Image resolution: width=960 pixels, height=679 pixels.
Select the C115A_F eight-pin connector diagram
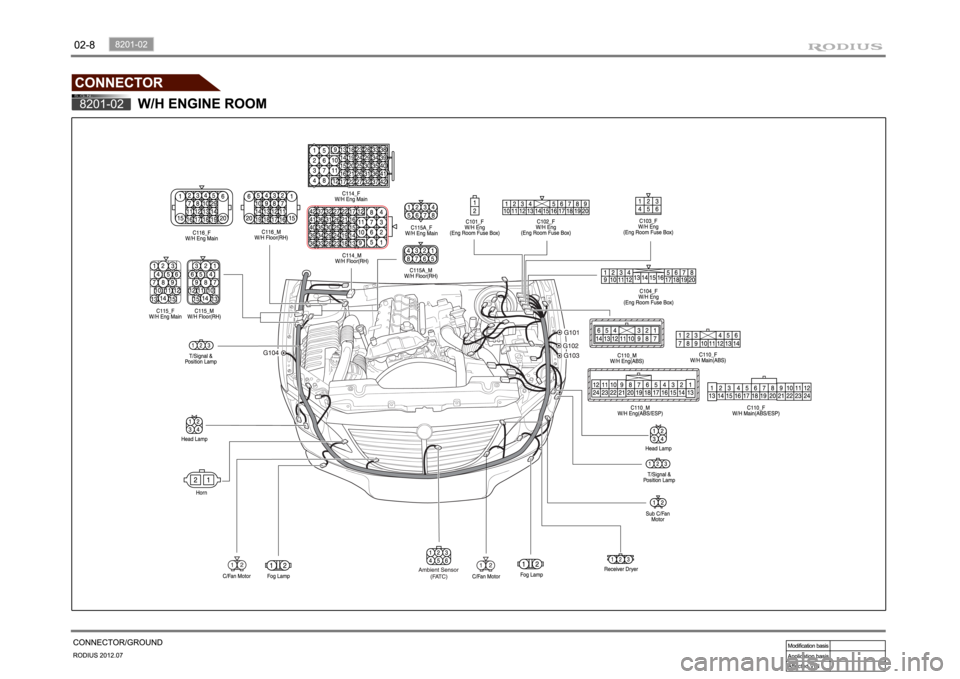(x=421, y=211)
